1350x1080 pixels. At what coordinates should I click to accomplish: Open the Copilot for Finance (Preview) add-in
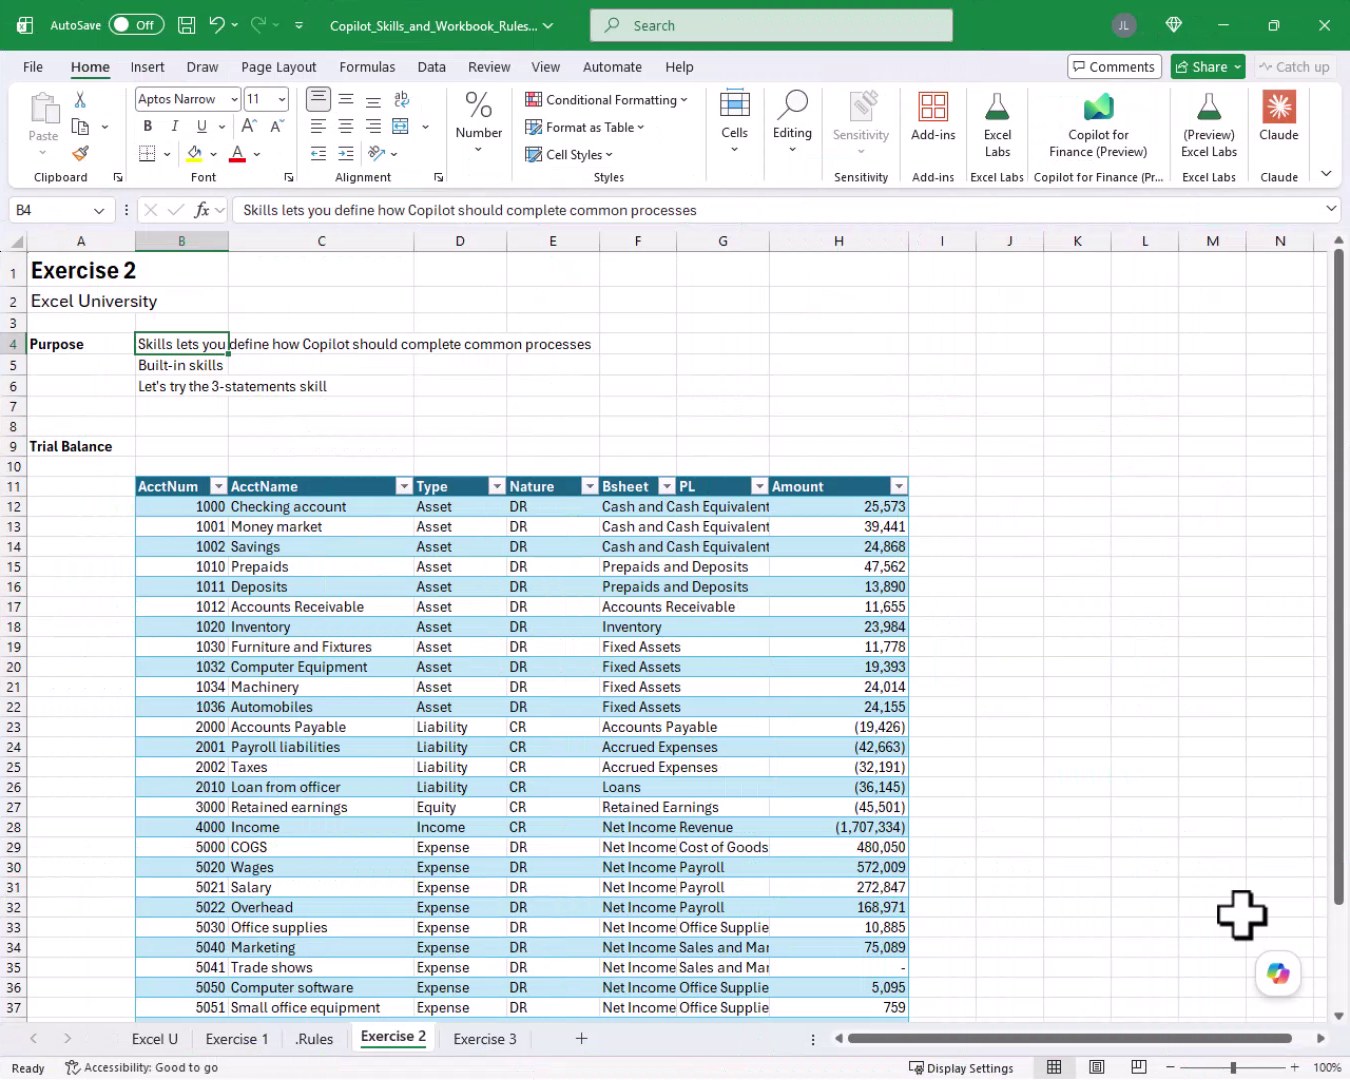(x=1098, y=125)
